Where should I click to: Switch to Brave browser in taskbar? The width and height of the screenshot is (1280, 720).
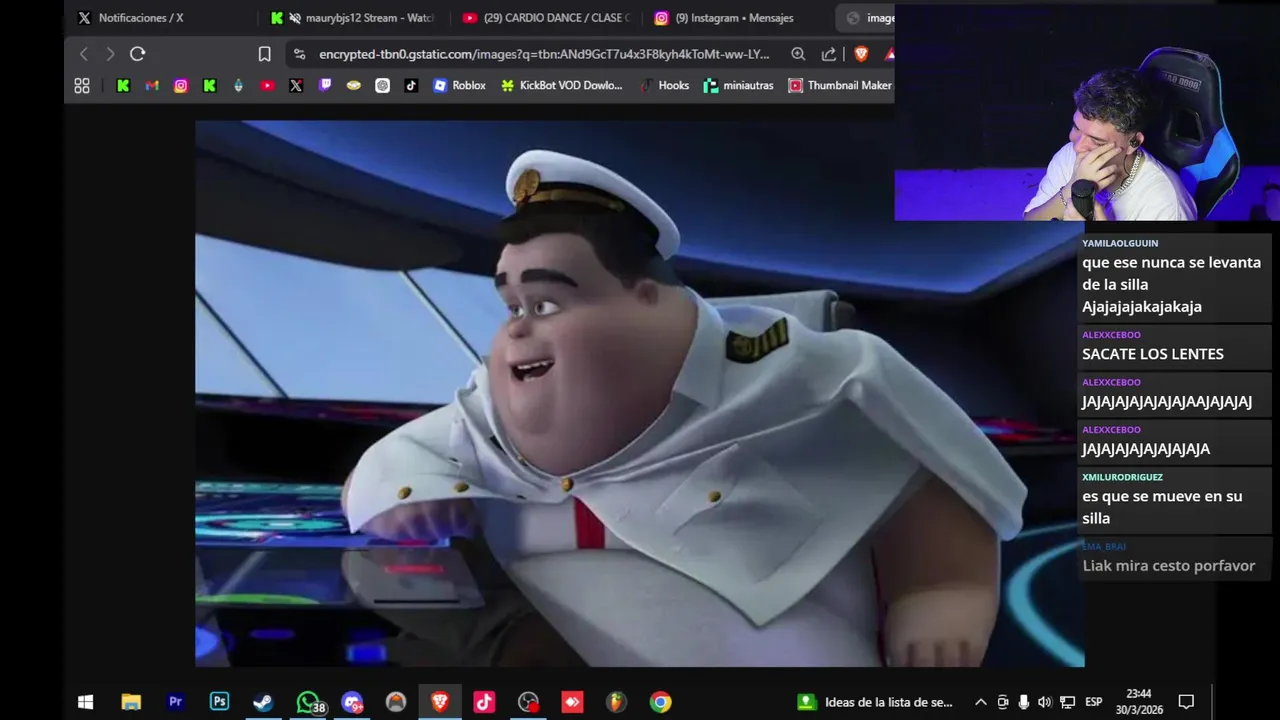click(440, 702)
